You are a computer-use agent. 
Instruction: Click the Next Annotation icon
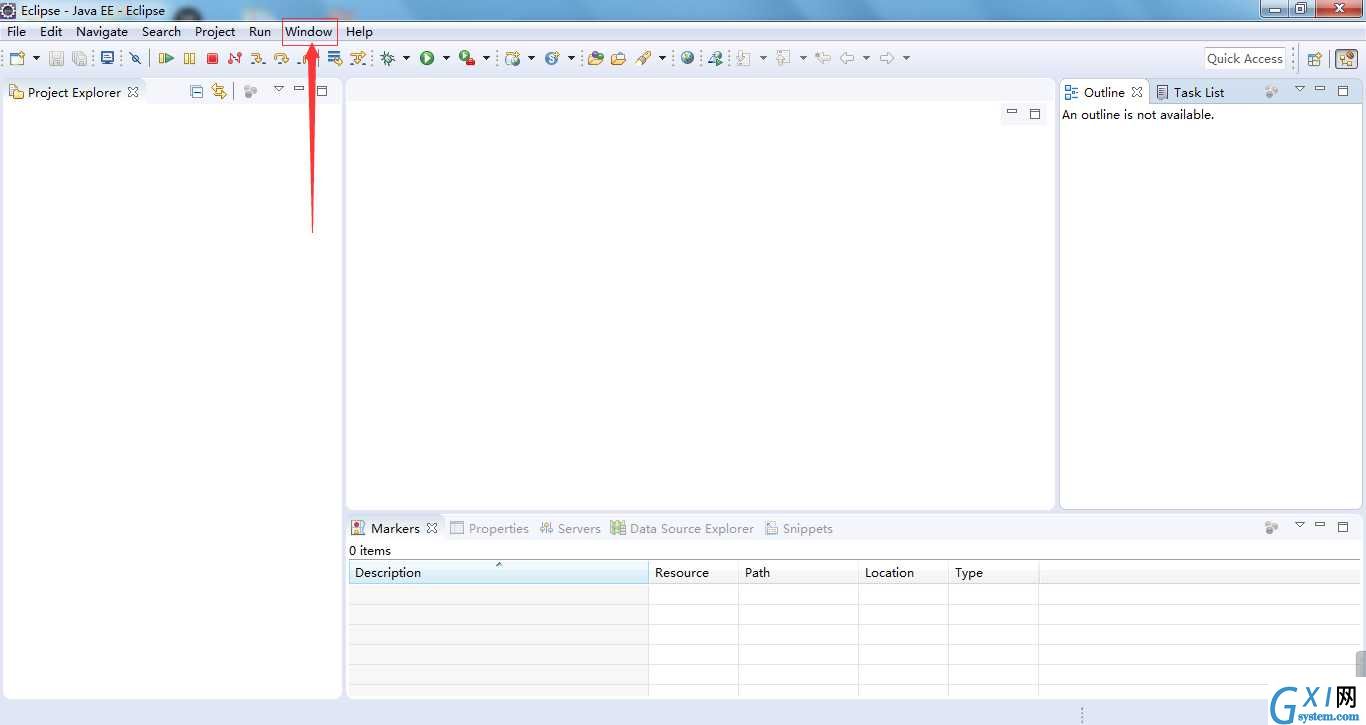tap(744, 58)
